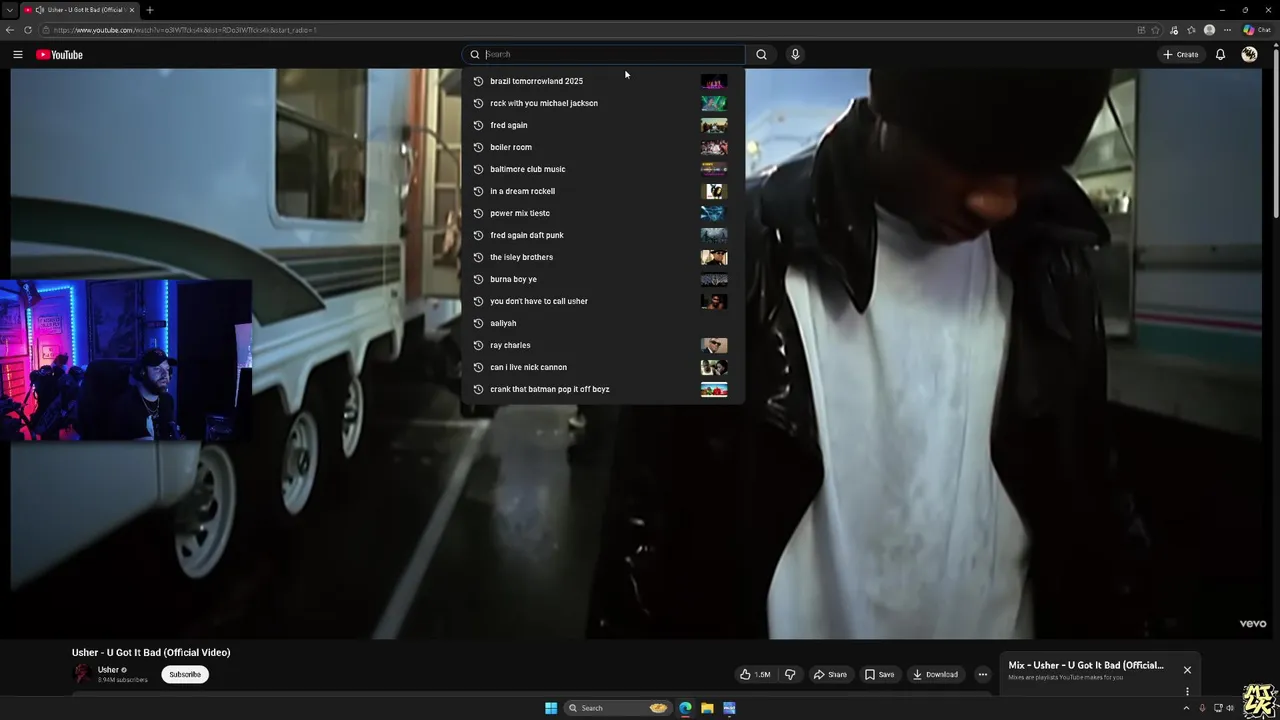The image size is (1280, 720).
Task: Click the browser address bar URL
Action: (185, 30)
